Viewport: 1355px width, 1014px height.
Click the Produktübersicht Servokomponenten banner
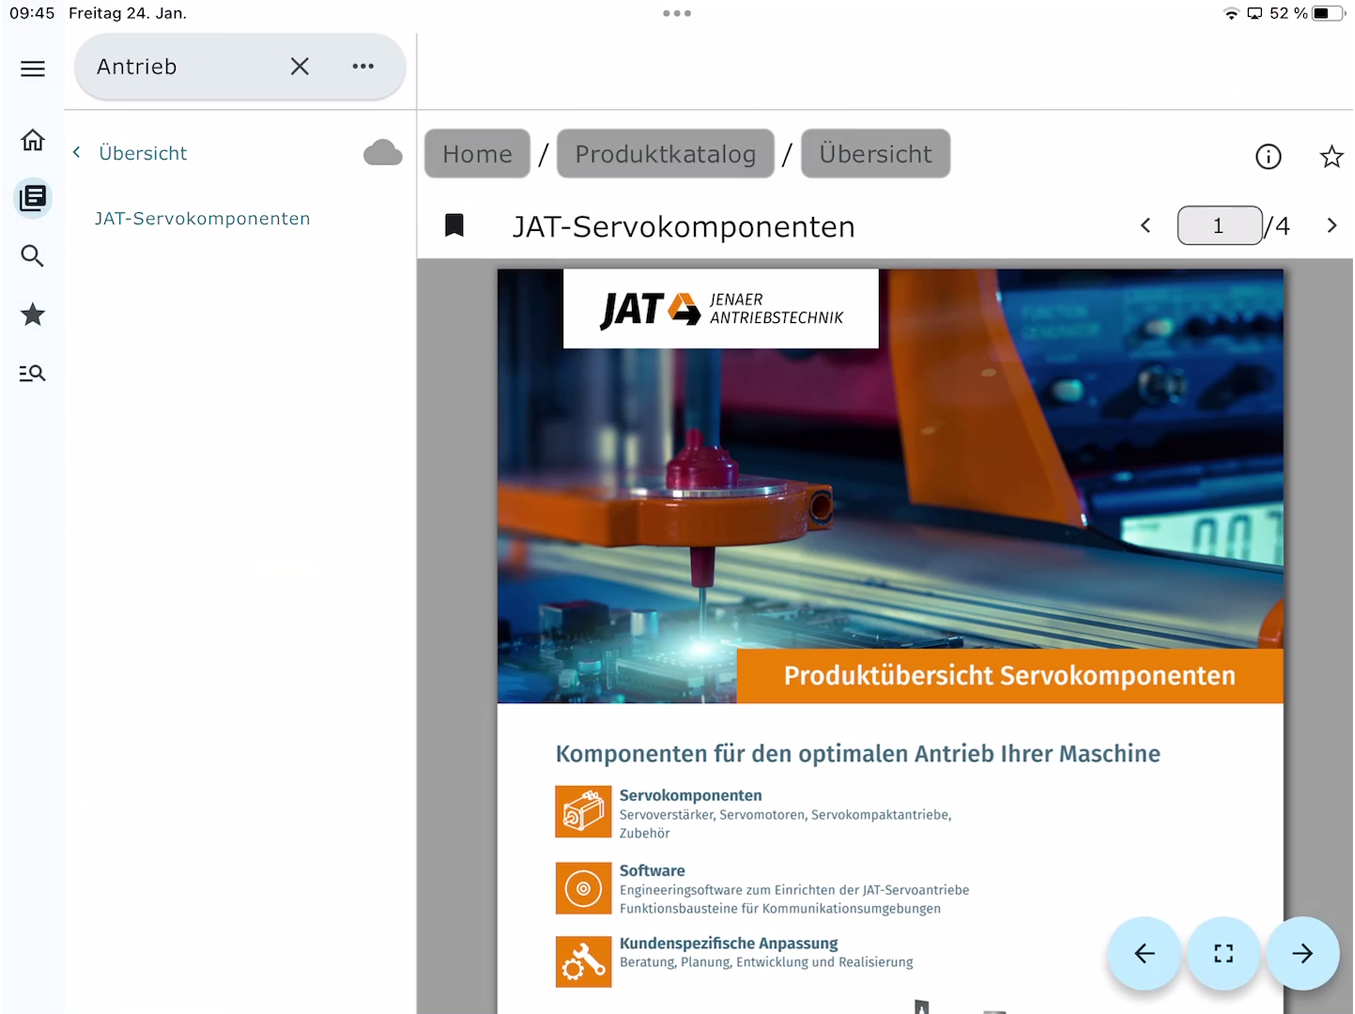click(x=1010, y=676)
